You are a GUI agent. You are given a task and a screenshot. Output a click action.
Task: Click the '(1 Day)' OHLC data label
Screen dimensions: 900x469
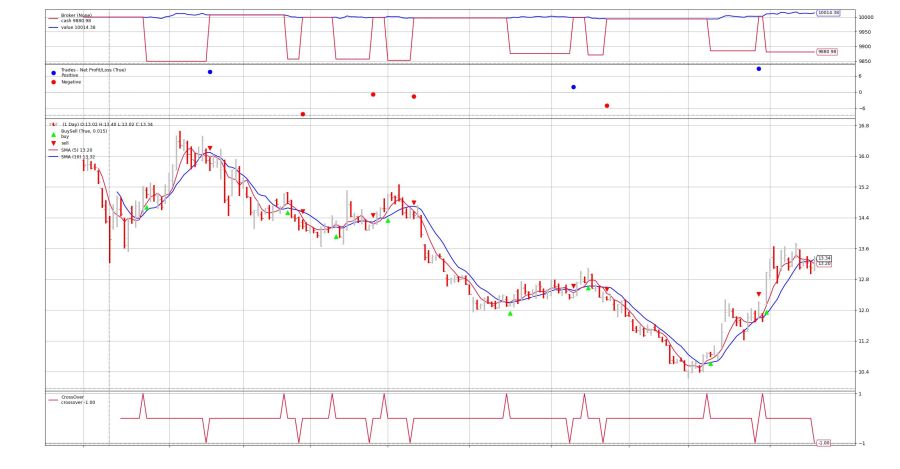[x=70, y=125]
